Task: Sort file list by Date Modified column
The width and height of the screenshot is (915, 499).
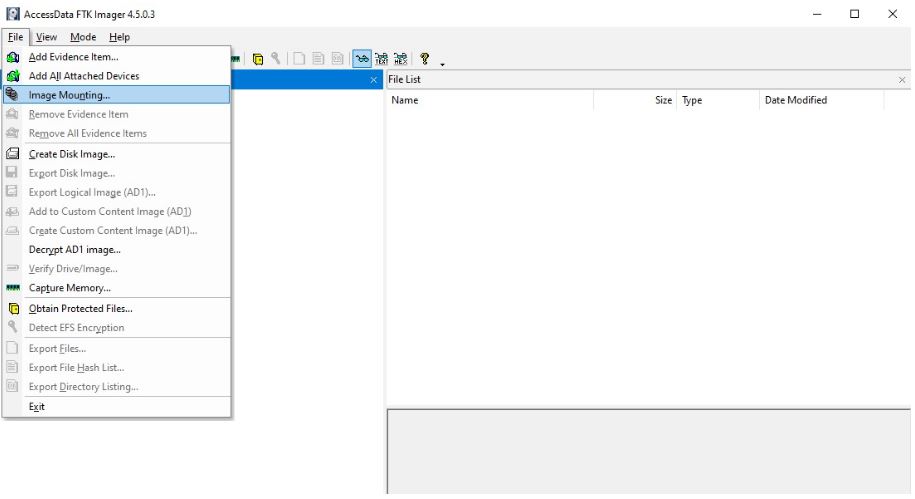Action: [822, 100]
